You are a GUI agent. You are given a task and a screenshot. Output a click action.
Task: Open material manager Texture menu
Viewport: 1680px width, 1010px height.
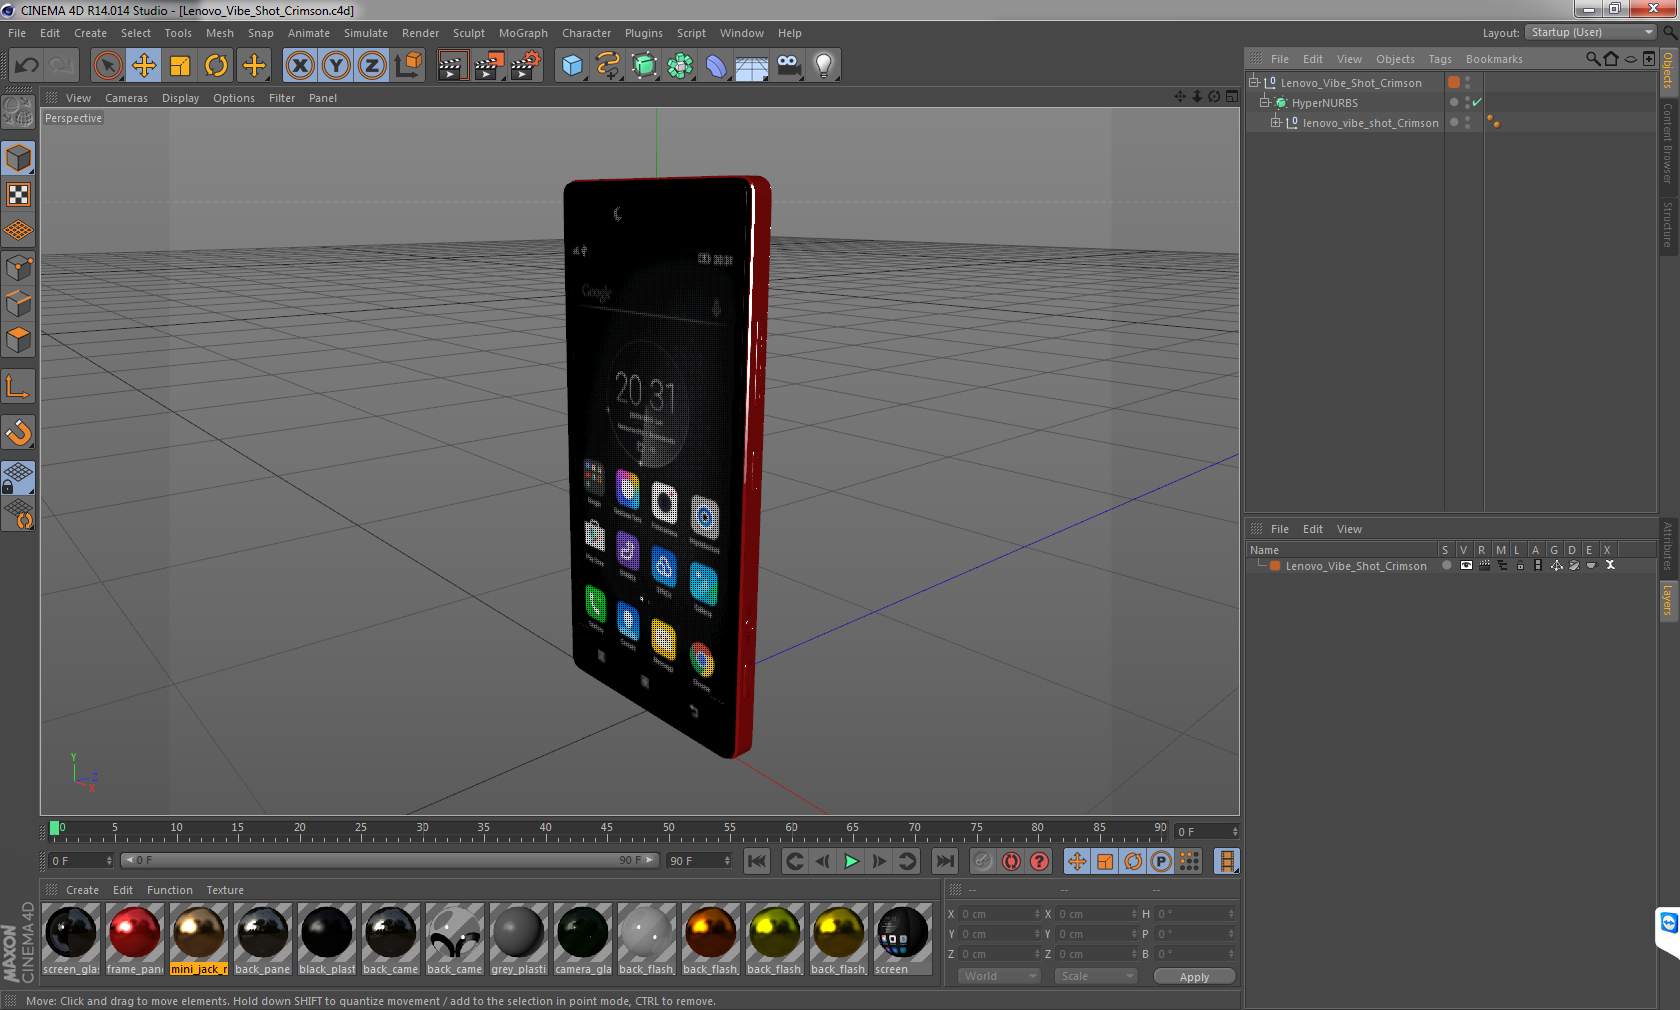[225, 890]
